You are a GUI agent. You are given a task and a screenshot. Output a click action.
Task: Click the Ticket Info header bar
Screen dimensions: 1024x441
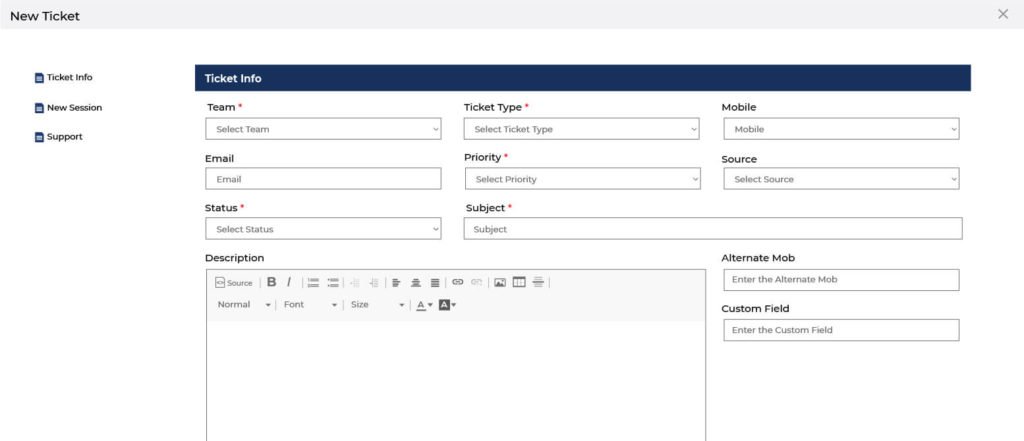pos(583,78)
